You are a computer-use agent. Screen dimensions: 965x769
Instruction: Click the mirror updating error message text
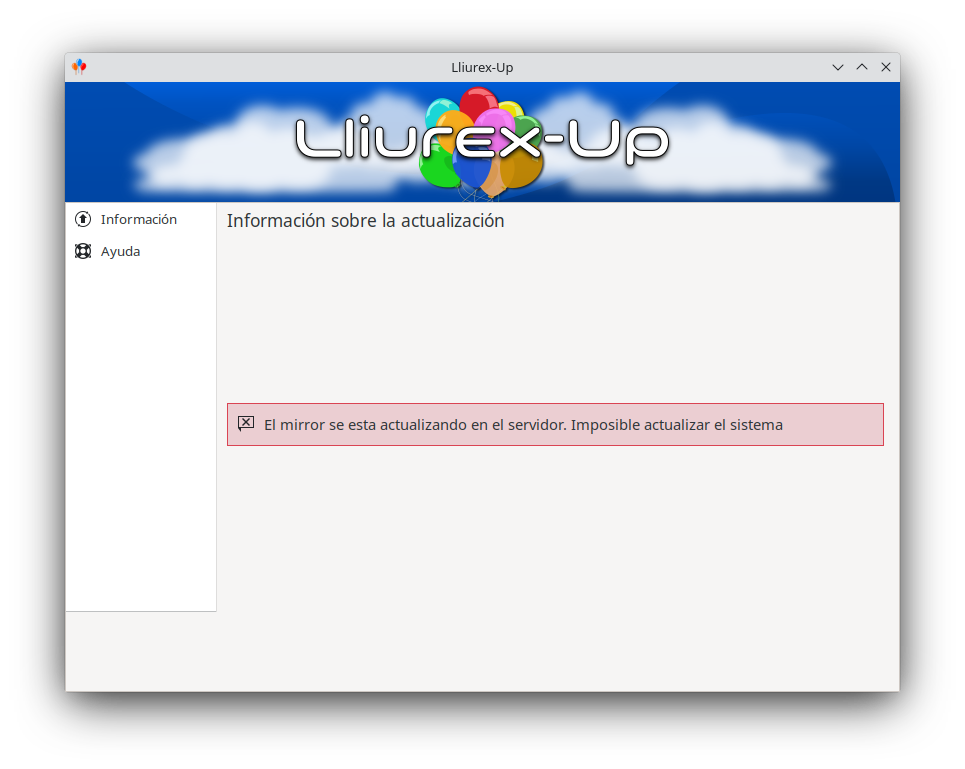pyautogui.click(x=523, y=424)
